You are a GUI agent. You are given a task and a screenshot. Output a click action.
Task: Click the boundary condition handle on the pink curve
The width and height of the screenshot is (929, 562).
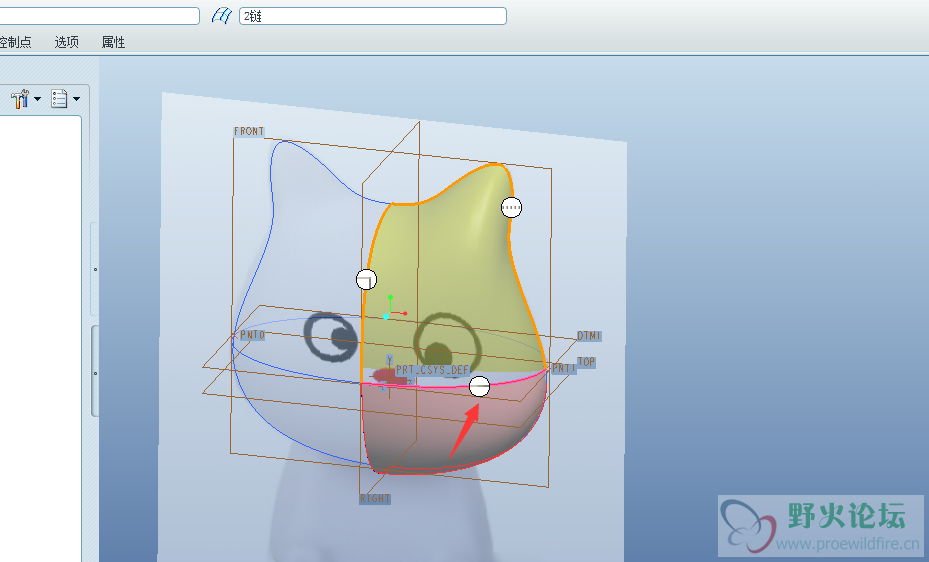pos(480,387)
